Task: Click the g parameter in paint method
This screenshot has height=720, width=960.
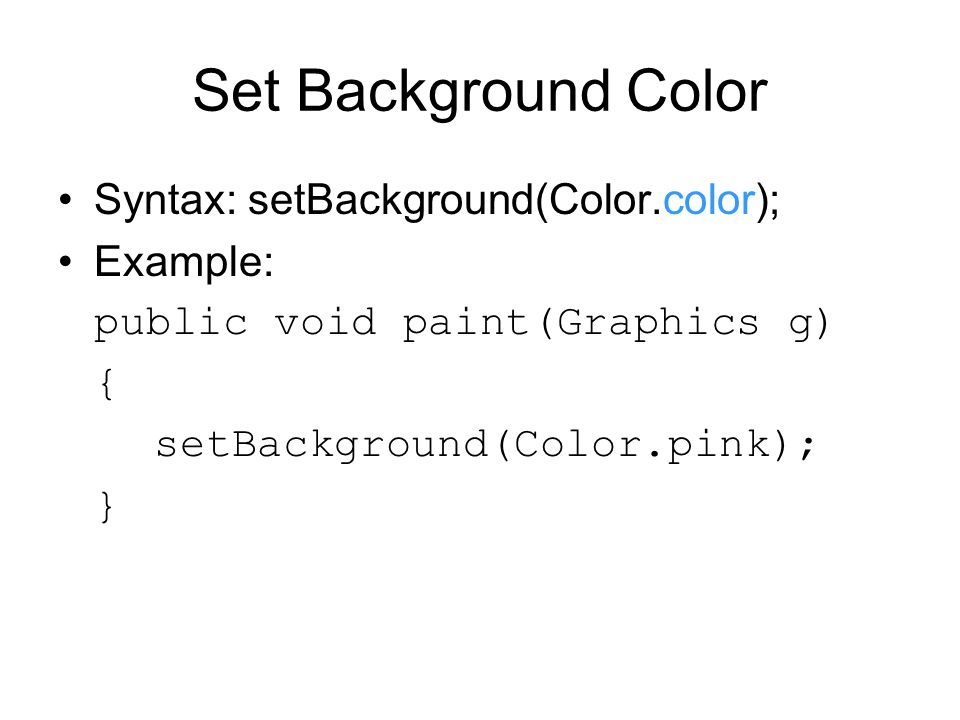Action: tap(801, 326)
